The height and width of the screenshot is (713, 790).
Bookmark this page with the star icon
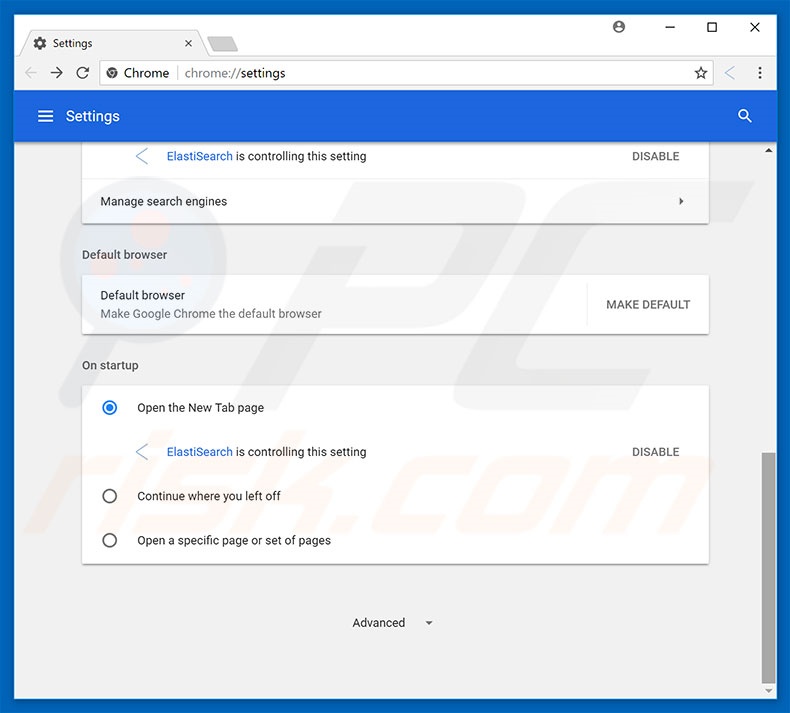pos(701,73)
